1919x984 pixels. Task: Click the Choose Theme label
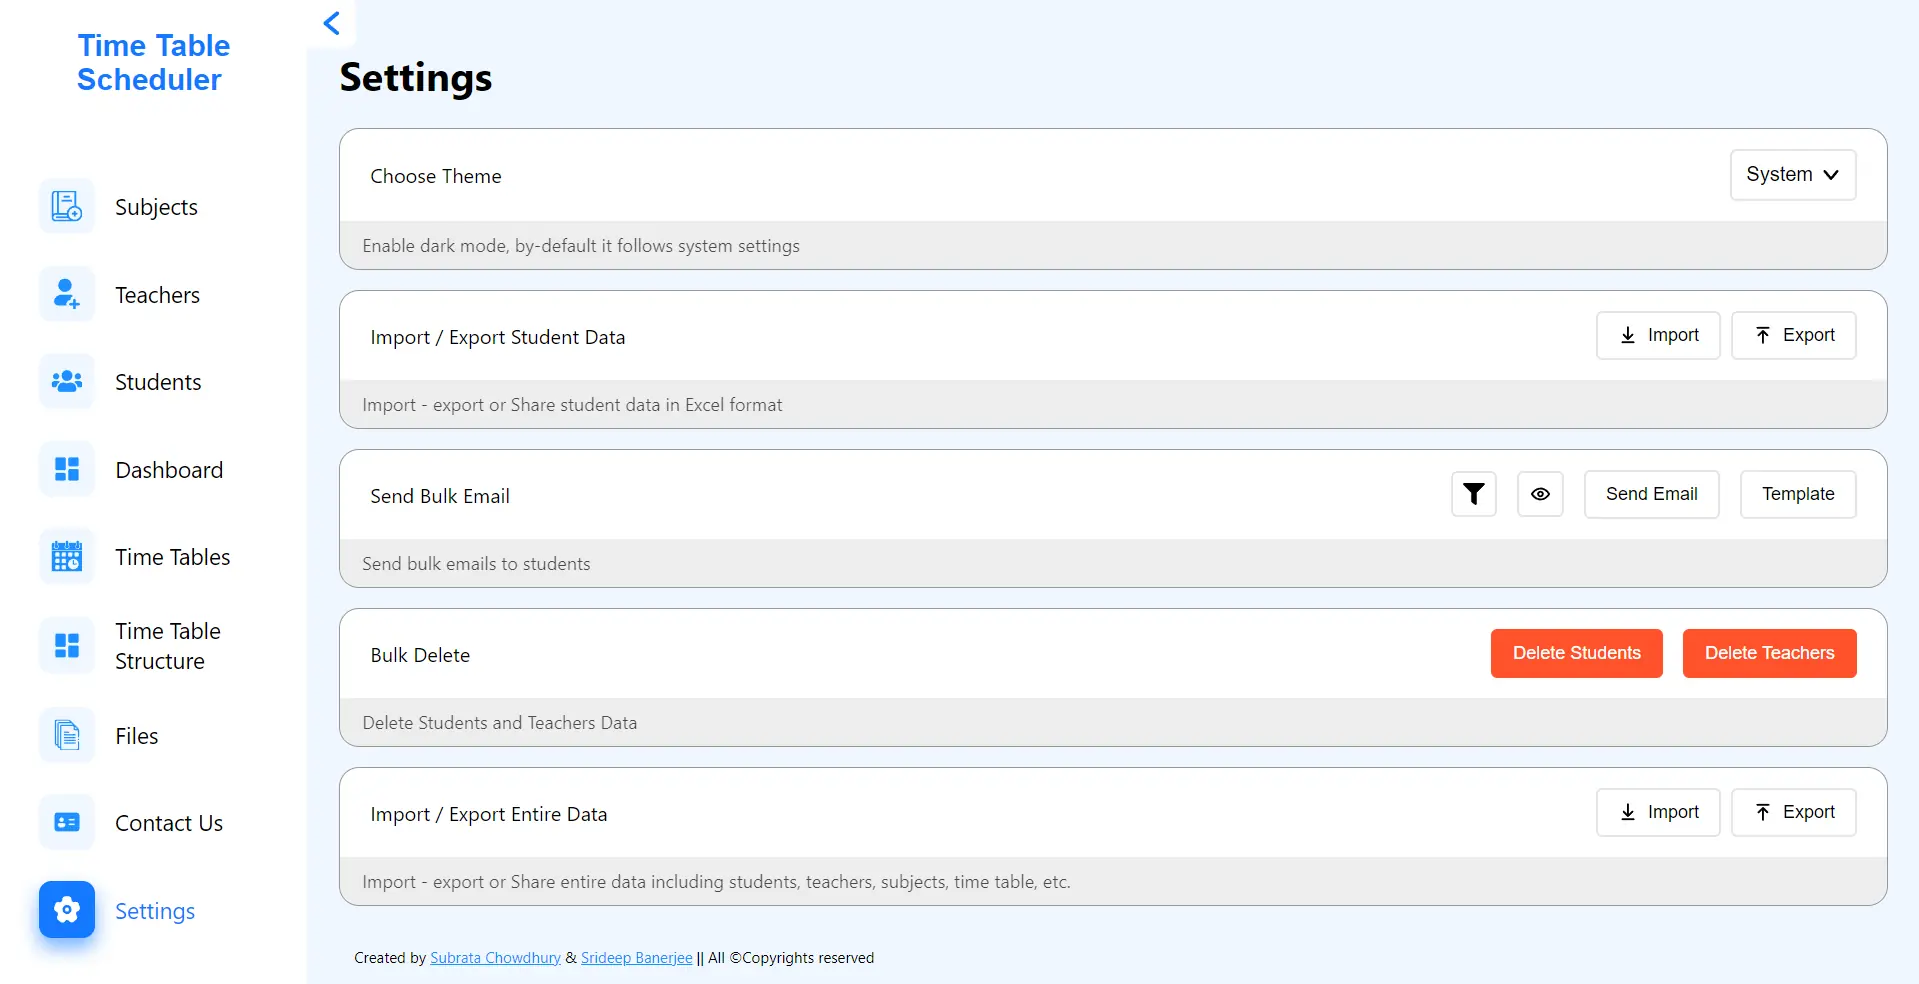coord(436,176)
